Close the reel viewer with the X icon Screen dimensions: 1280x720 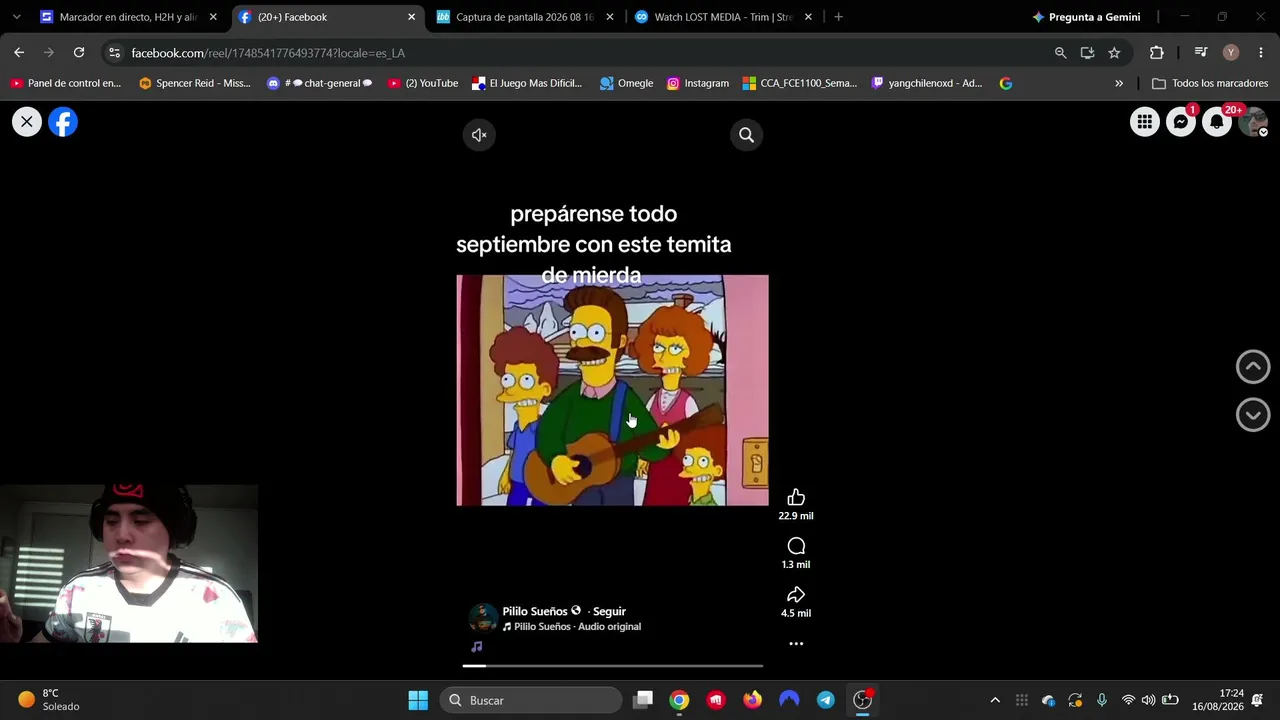27,122
